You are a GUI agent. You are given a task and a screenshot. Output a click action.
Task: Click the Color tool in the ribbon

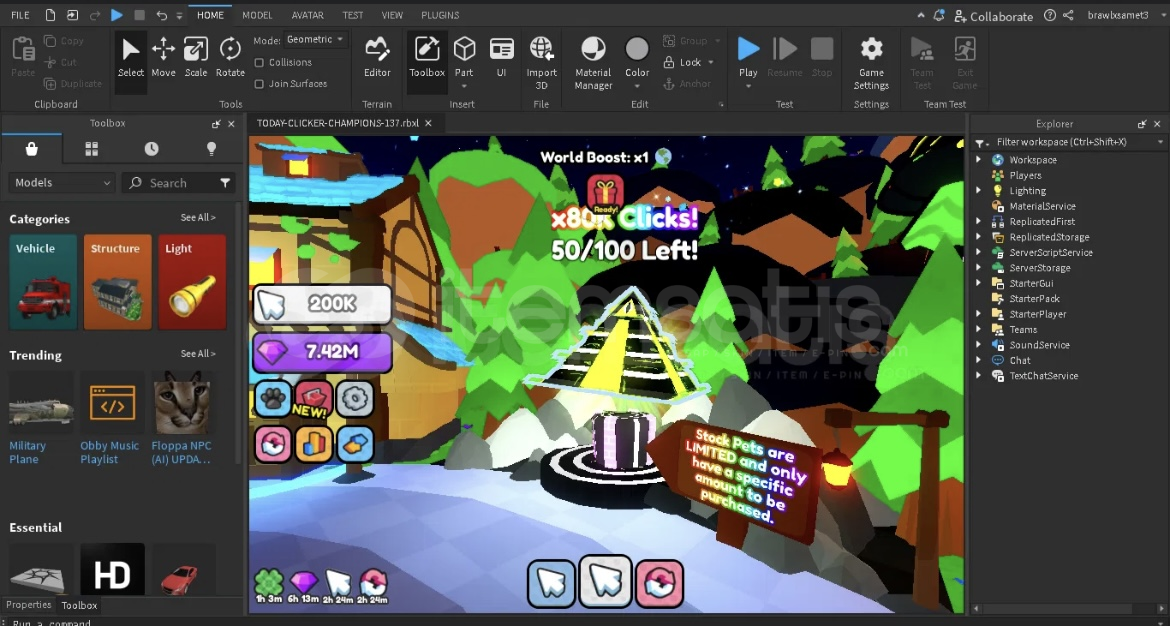637,57
